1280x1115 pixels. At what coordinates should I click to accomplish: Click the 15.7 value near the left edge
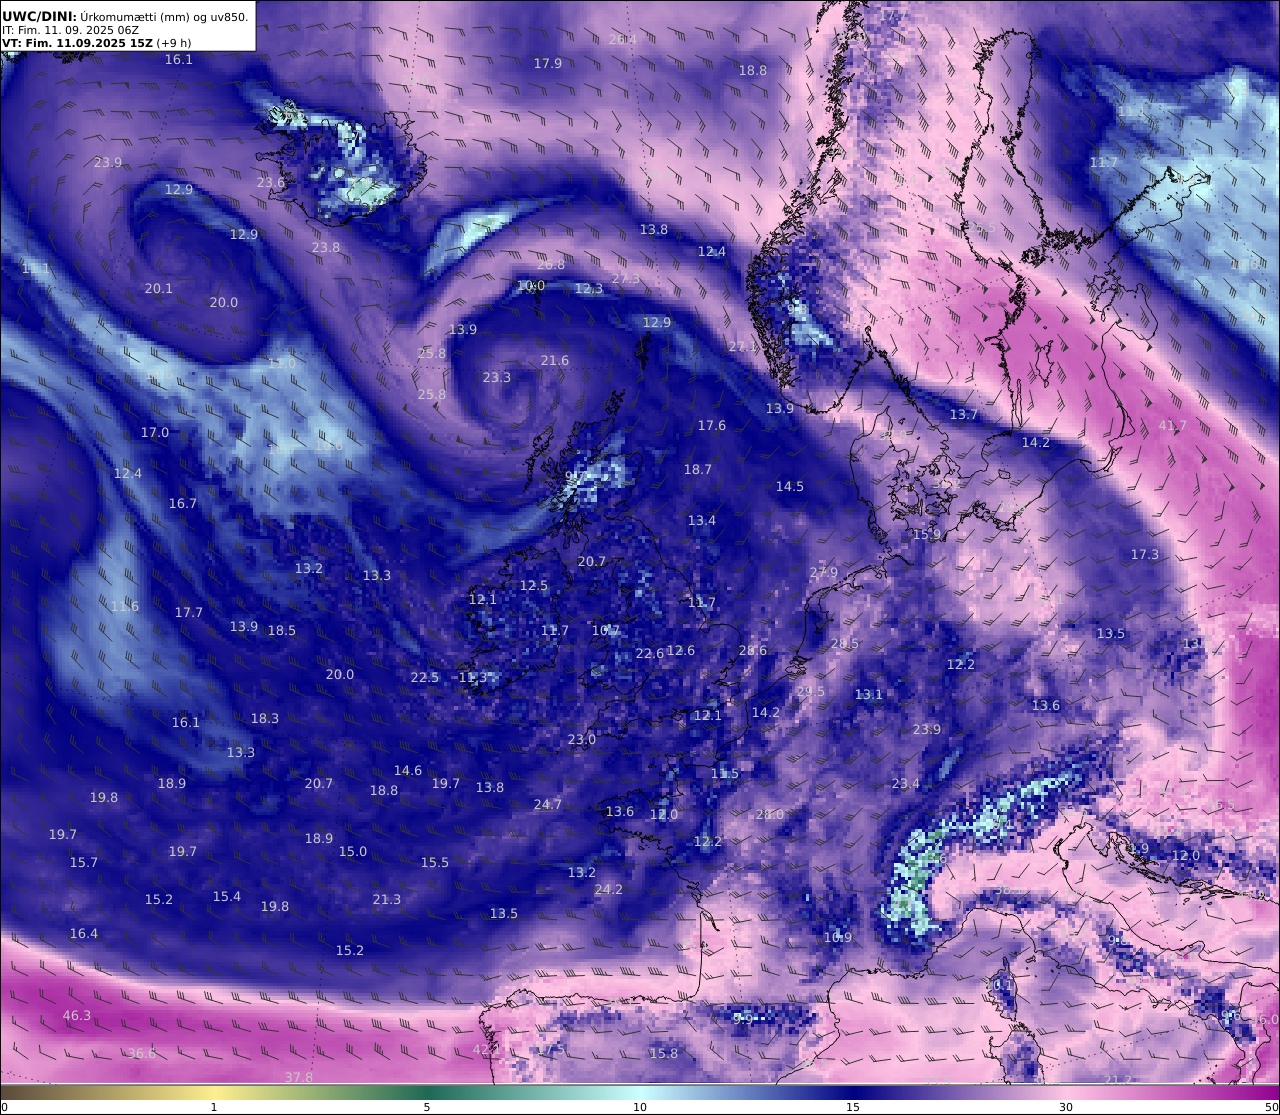click(83, 862)
